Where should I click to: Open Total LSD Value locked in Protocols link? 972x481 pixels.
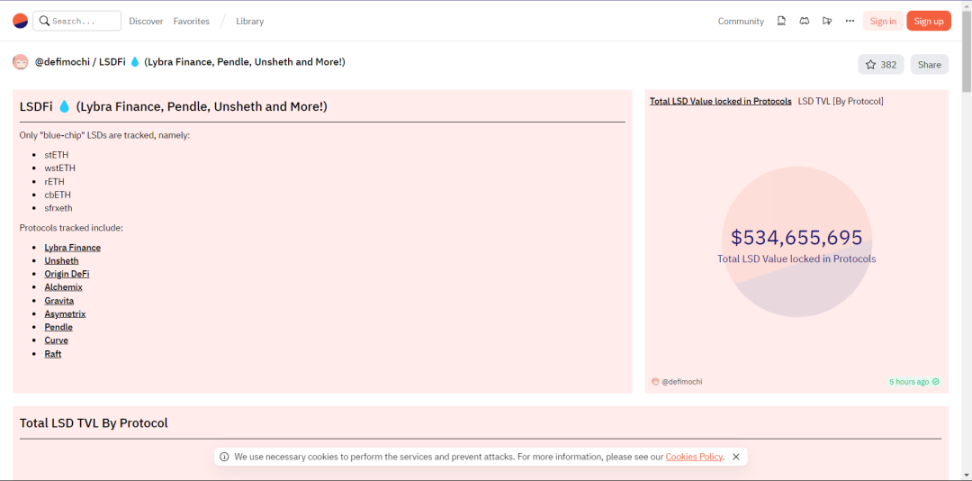click(720, 101)
